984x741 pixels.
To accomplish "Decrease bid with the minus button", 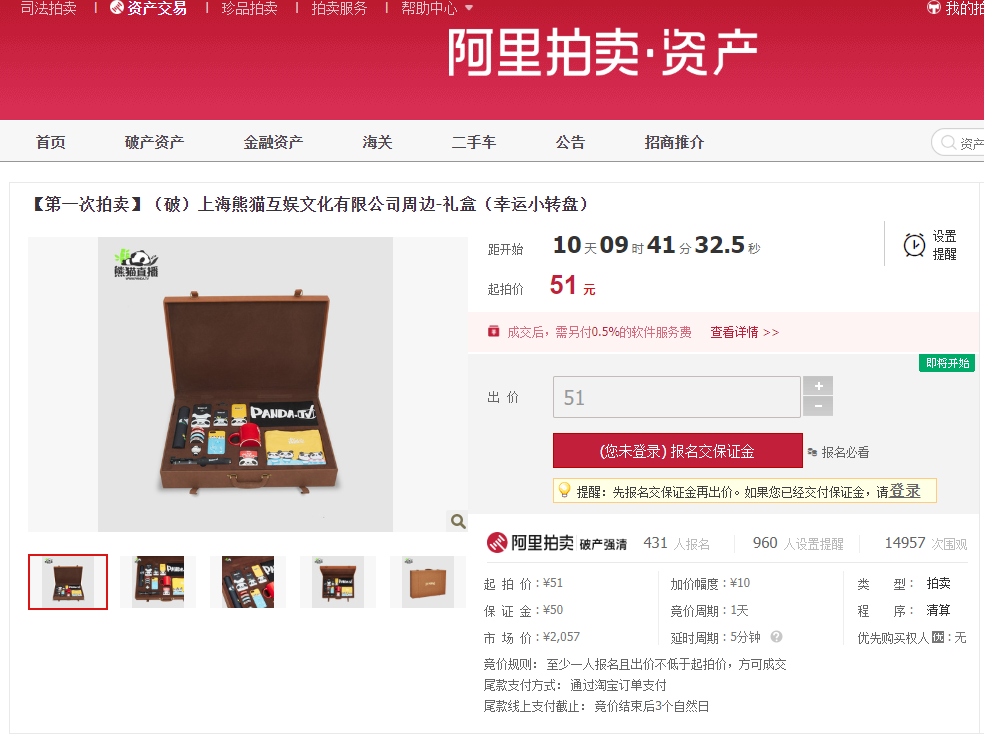I will click(x=818, y=407).
